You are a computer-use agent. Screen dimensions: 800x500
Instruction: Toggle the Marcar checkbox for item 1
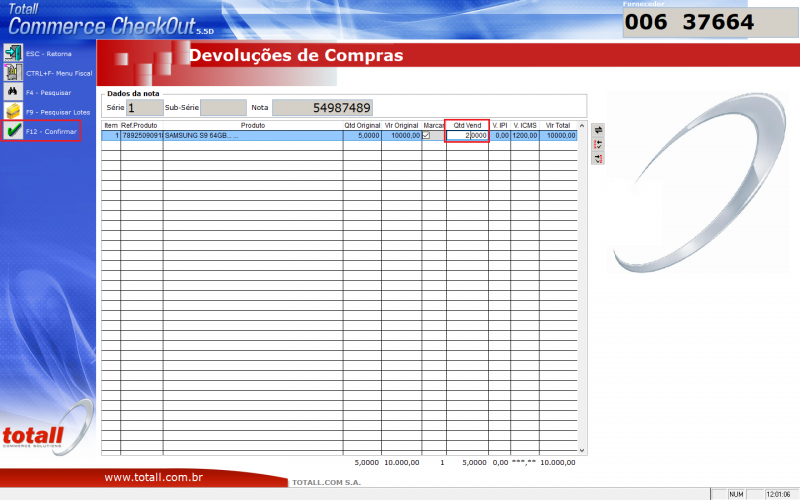(426, 135)
